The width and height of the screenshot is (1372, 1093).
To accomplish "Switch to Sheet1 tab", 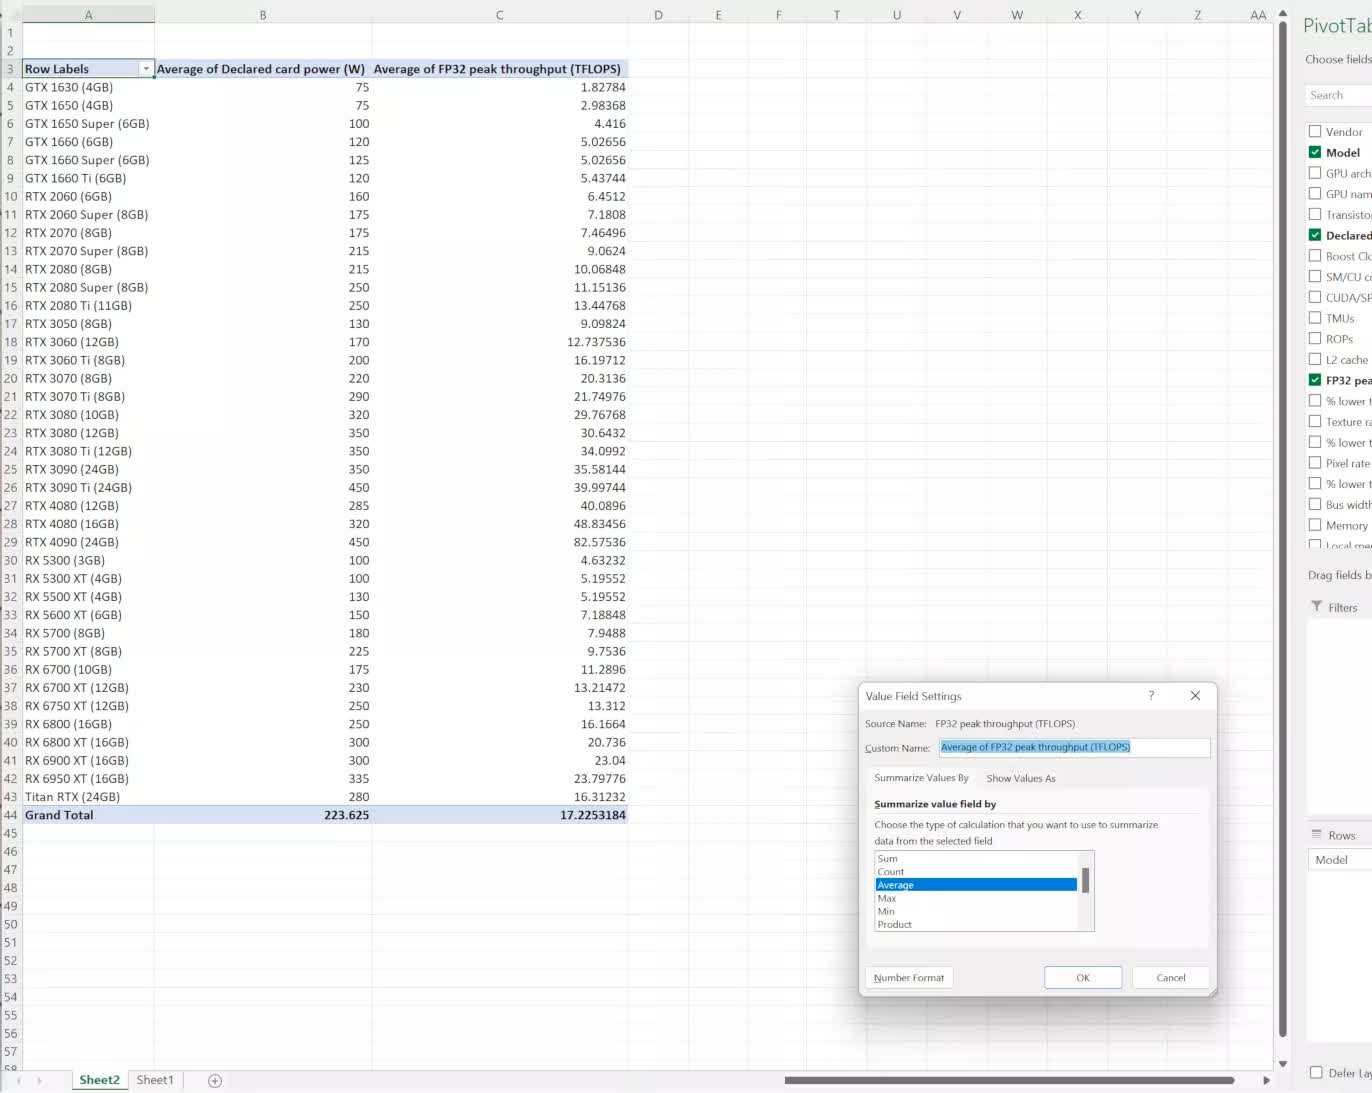I will pos(155,1080).
